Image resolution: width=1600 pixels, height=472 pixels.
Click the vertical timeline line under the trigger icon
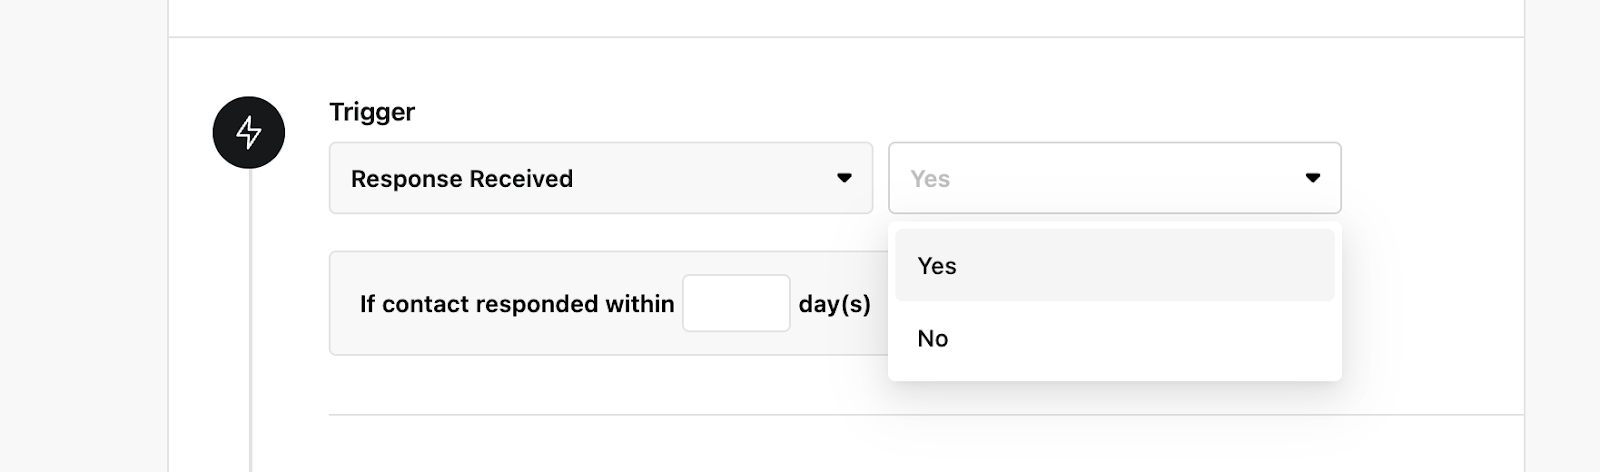[x=250, y=320]
